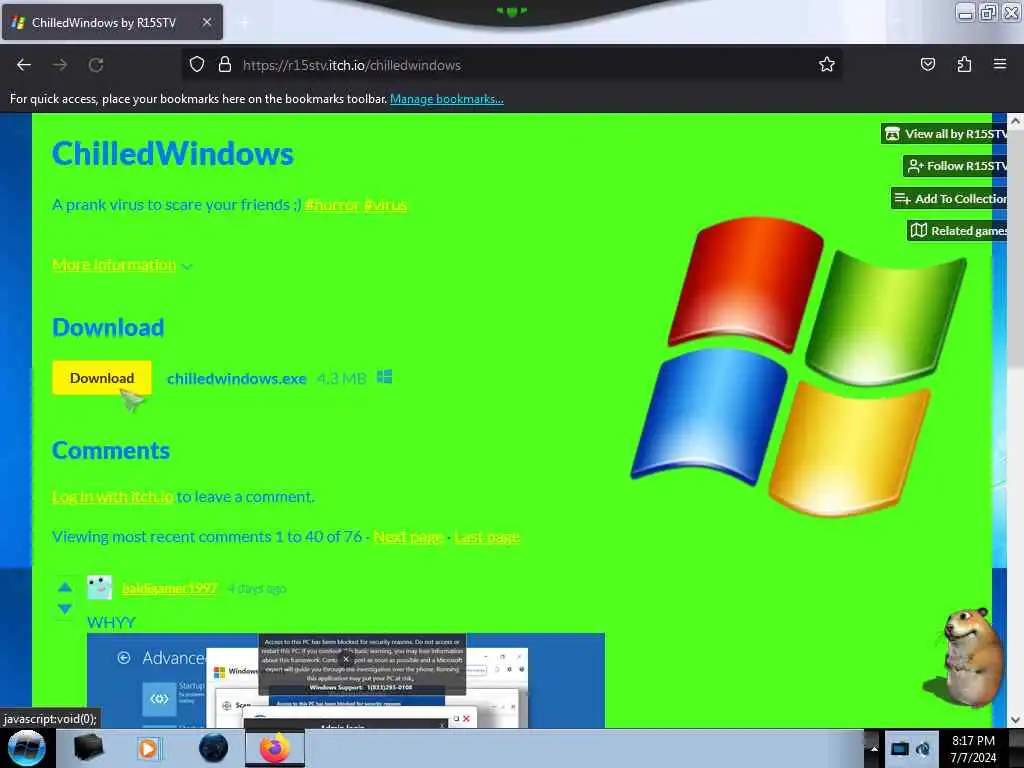Show hidden system tray icons
Viewport: 1024px width, 768px height.
point(874,749)
